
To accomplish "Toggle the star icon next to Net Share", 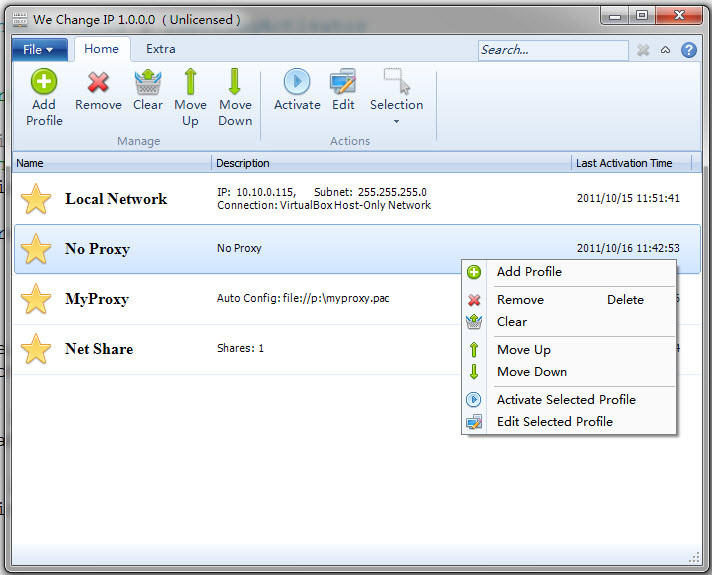I will (36, 349).
